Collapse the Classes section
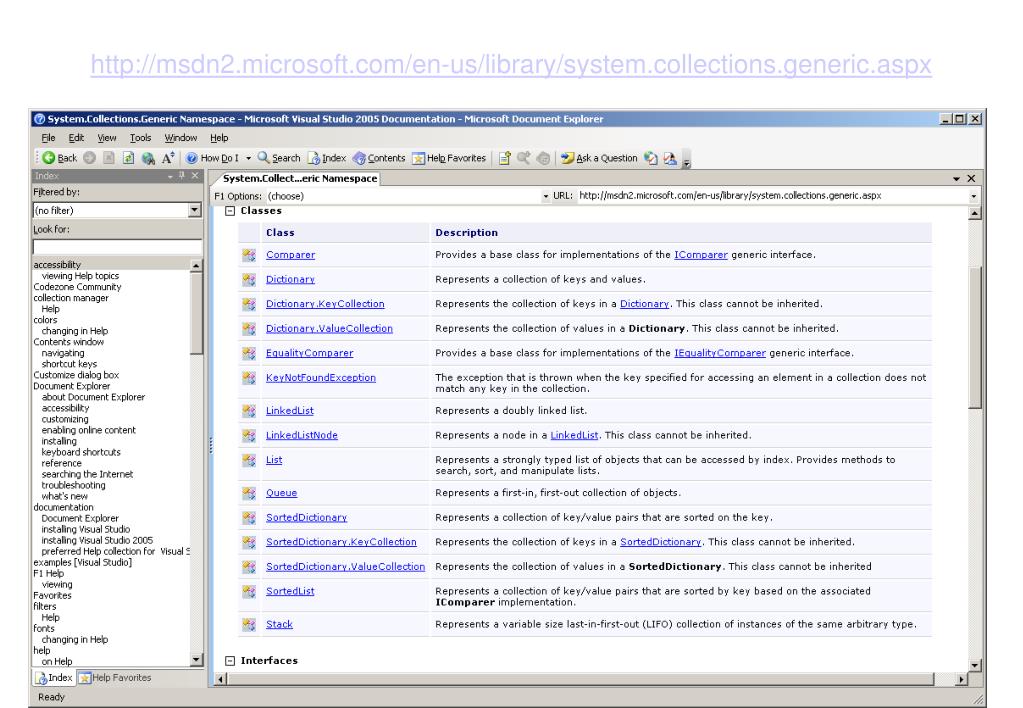 pyautogui.click(x=230, y=211)
